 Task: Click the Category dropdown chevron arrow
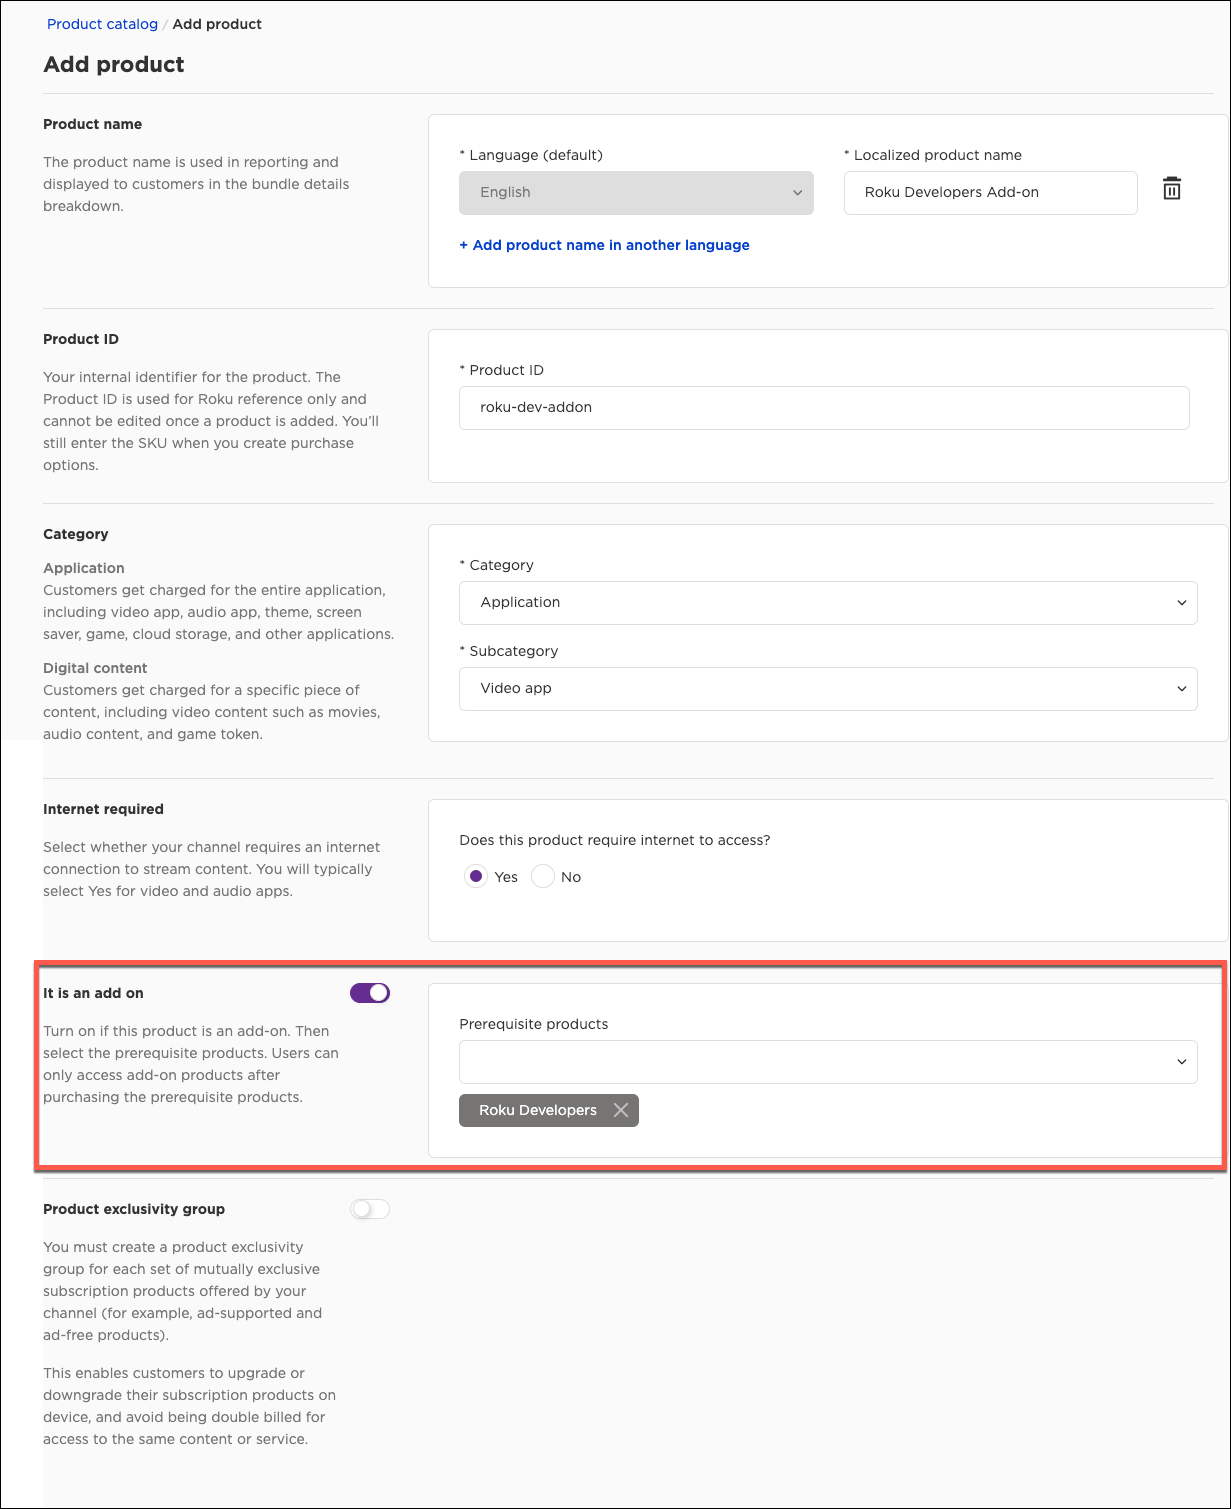pos(1181,603)
